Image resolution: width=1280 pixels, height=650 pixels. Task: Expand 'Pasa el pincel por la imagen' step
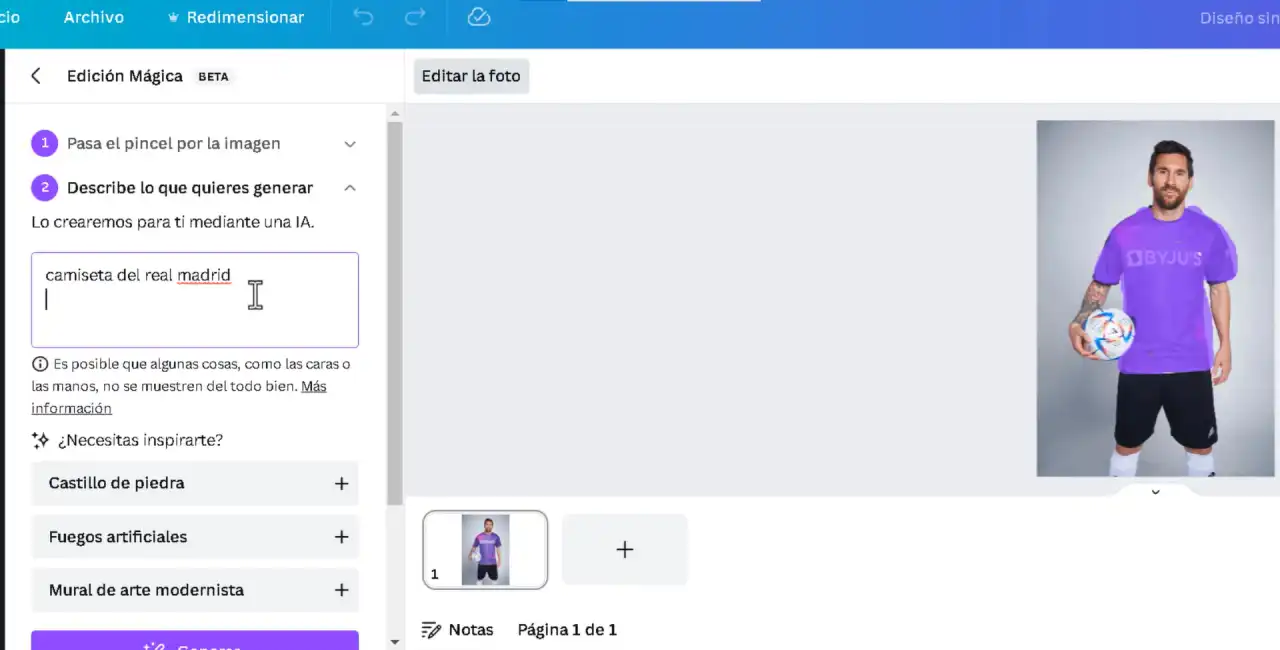click(350, 143)
